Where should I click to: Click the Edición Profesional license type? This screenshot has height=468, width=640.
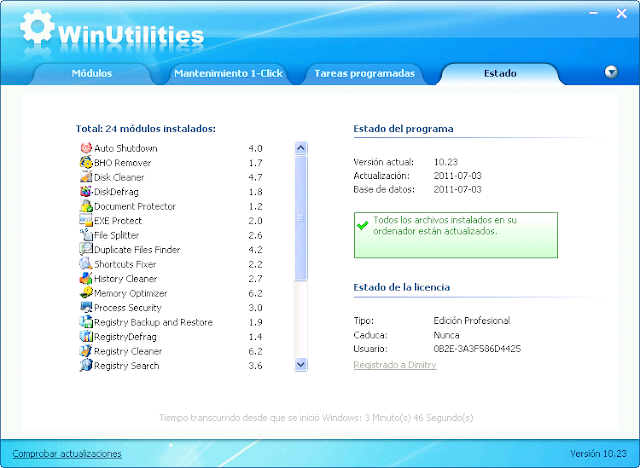pos(472,321)
